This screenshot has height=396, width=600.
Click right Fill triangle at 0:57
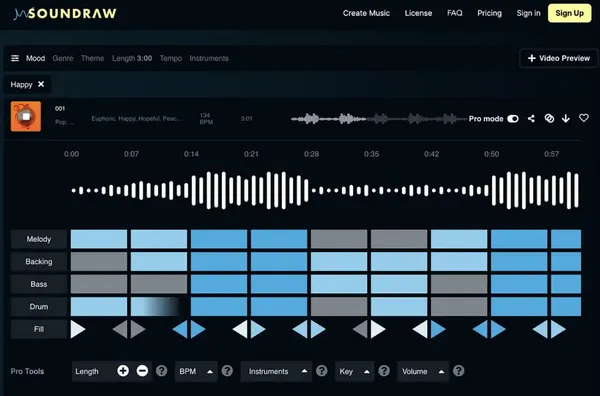point(558,329)
